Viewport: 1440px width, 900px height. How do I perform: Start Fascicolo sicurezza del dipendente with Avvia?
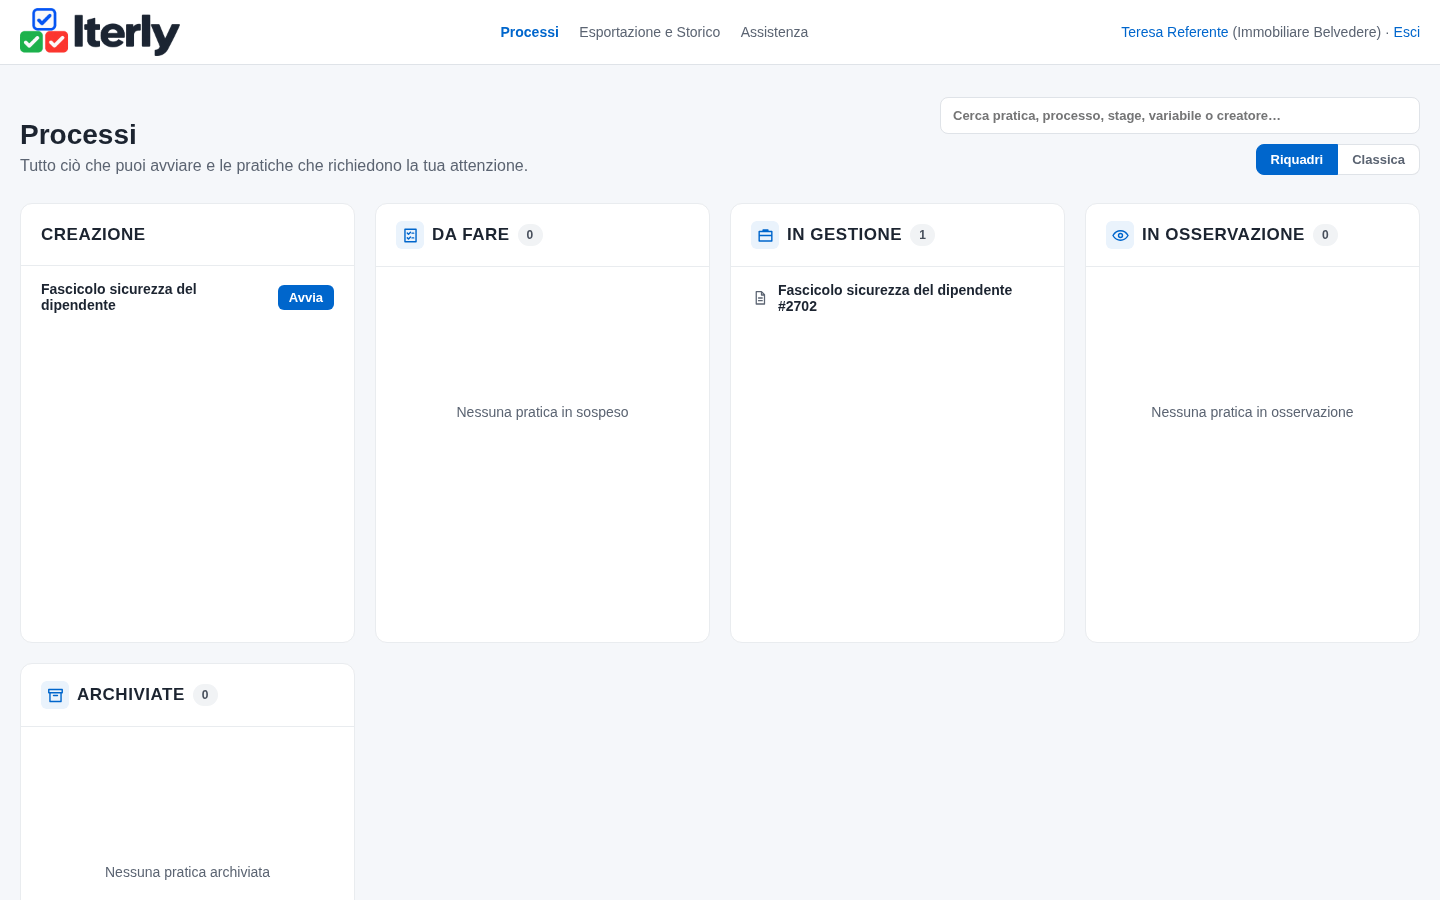click(306, 298)
